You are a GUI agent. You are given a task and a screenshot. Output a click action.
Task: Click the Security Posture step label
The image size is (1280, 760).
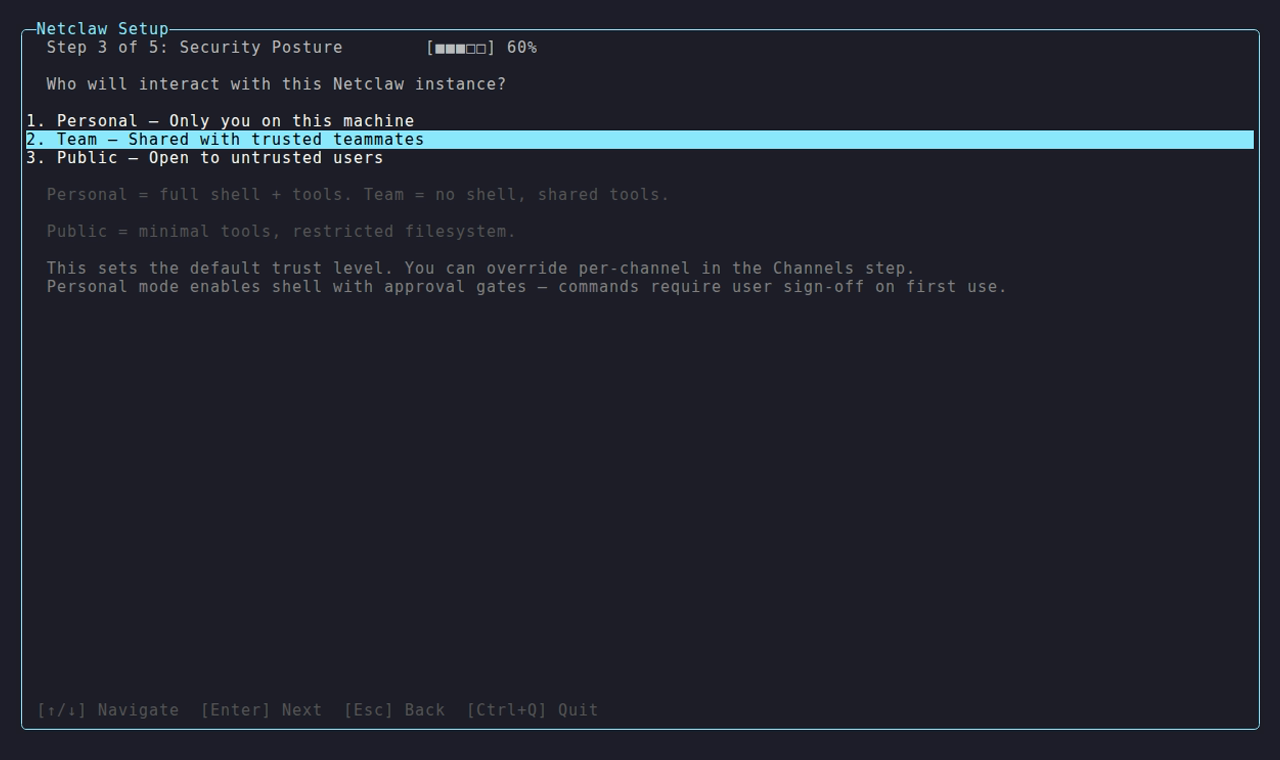(x=261, y=48)
